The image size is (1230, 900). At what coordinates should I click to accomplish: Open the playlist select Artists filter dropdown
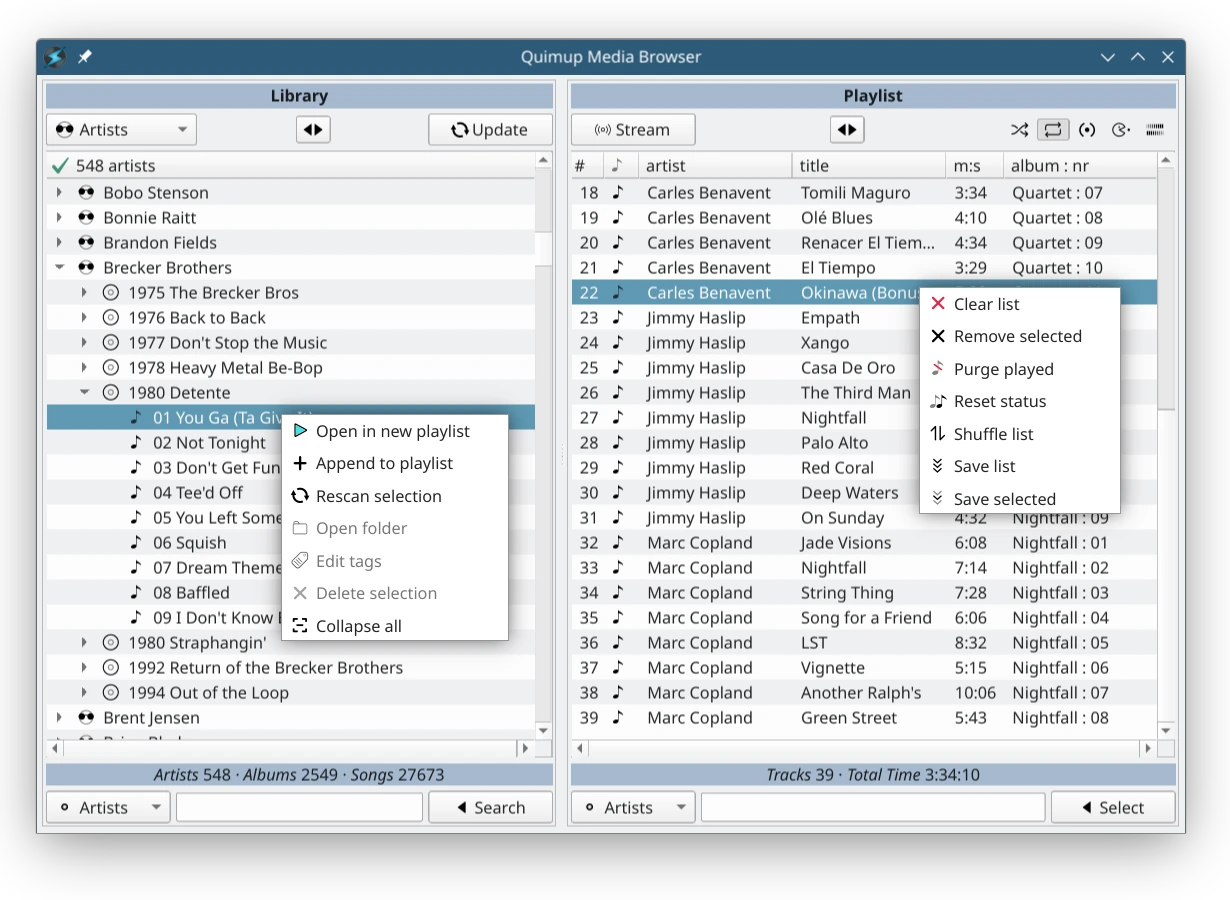(634, 807)
